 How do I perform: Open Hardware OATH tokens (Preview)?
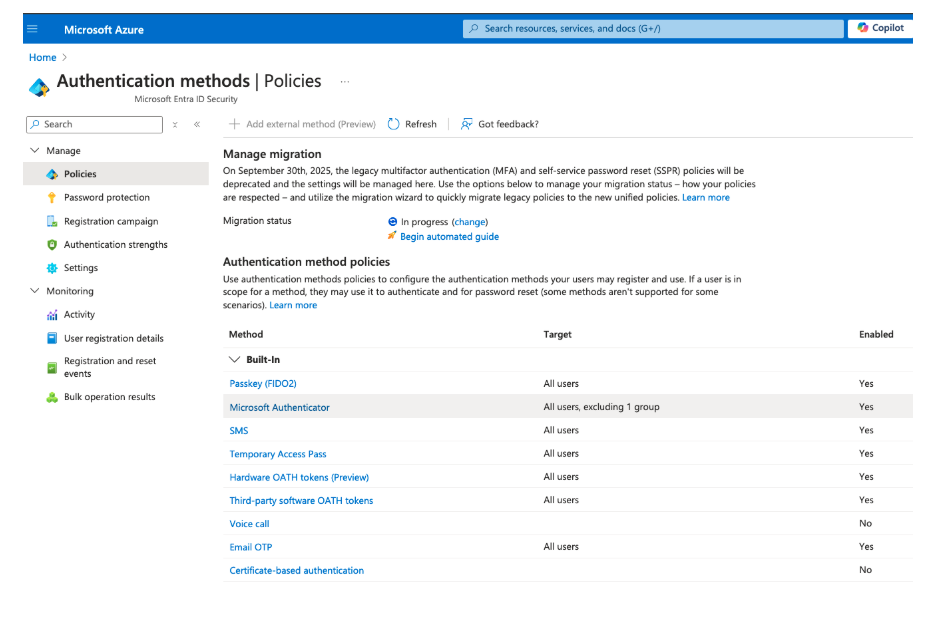tap(299, 477)
